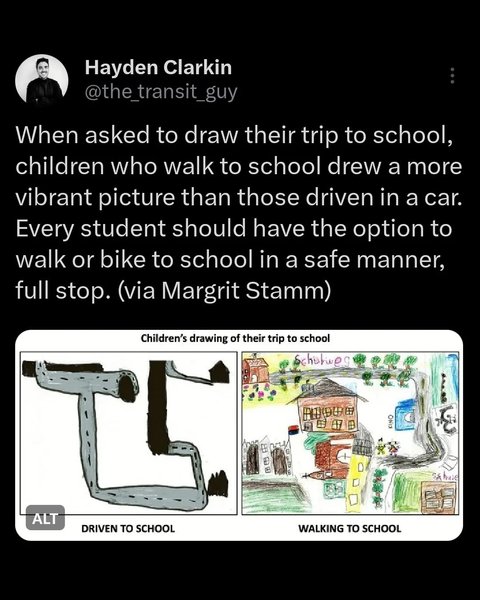The height and width of the screenshot is (600, 480).
Task: Click the WALKING TO SCHOOL caption
Action: [x=349, y=528]
